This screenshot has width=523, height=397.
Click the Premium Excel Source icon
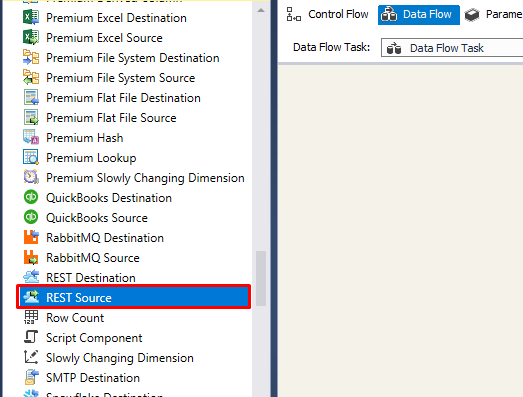[31, 37]
